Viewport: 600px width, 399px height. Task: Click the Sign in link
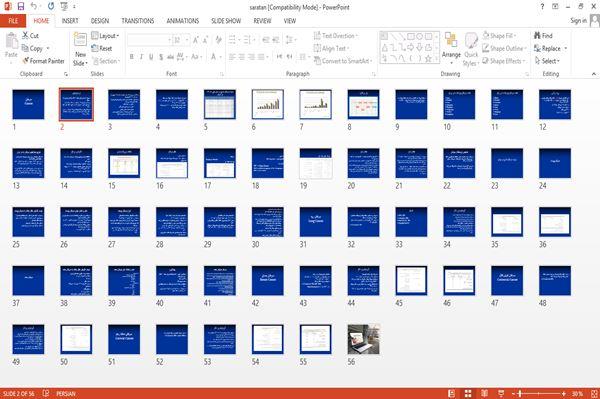coord(578,21)
